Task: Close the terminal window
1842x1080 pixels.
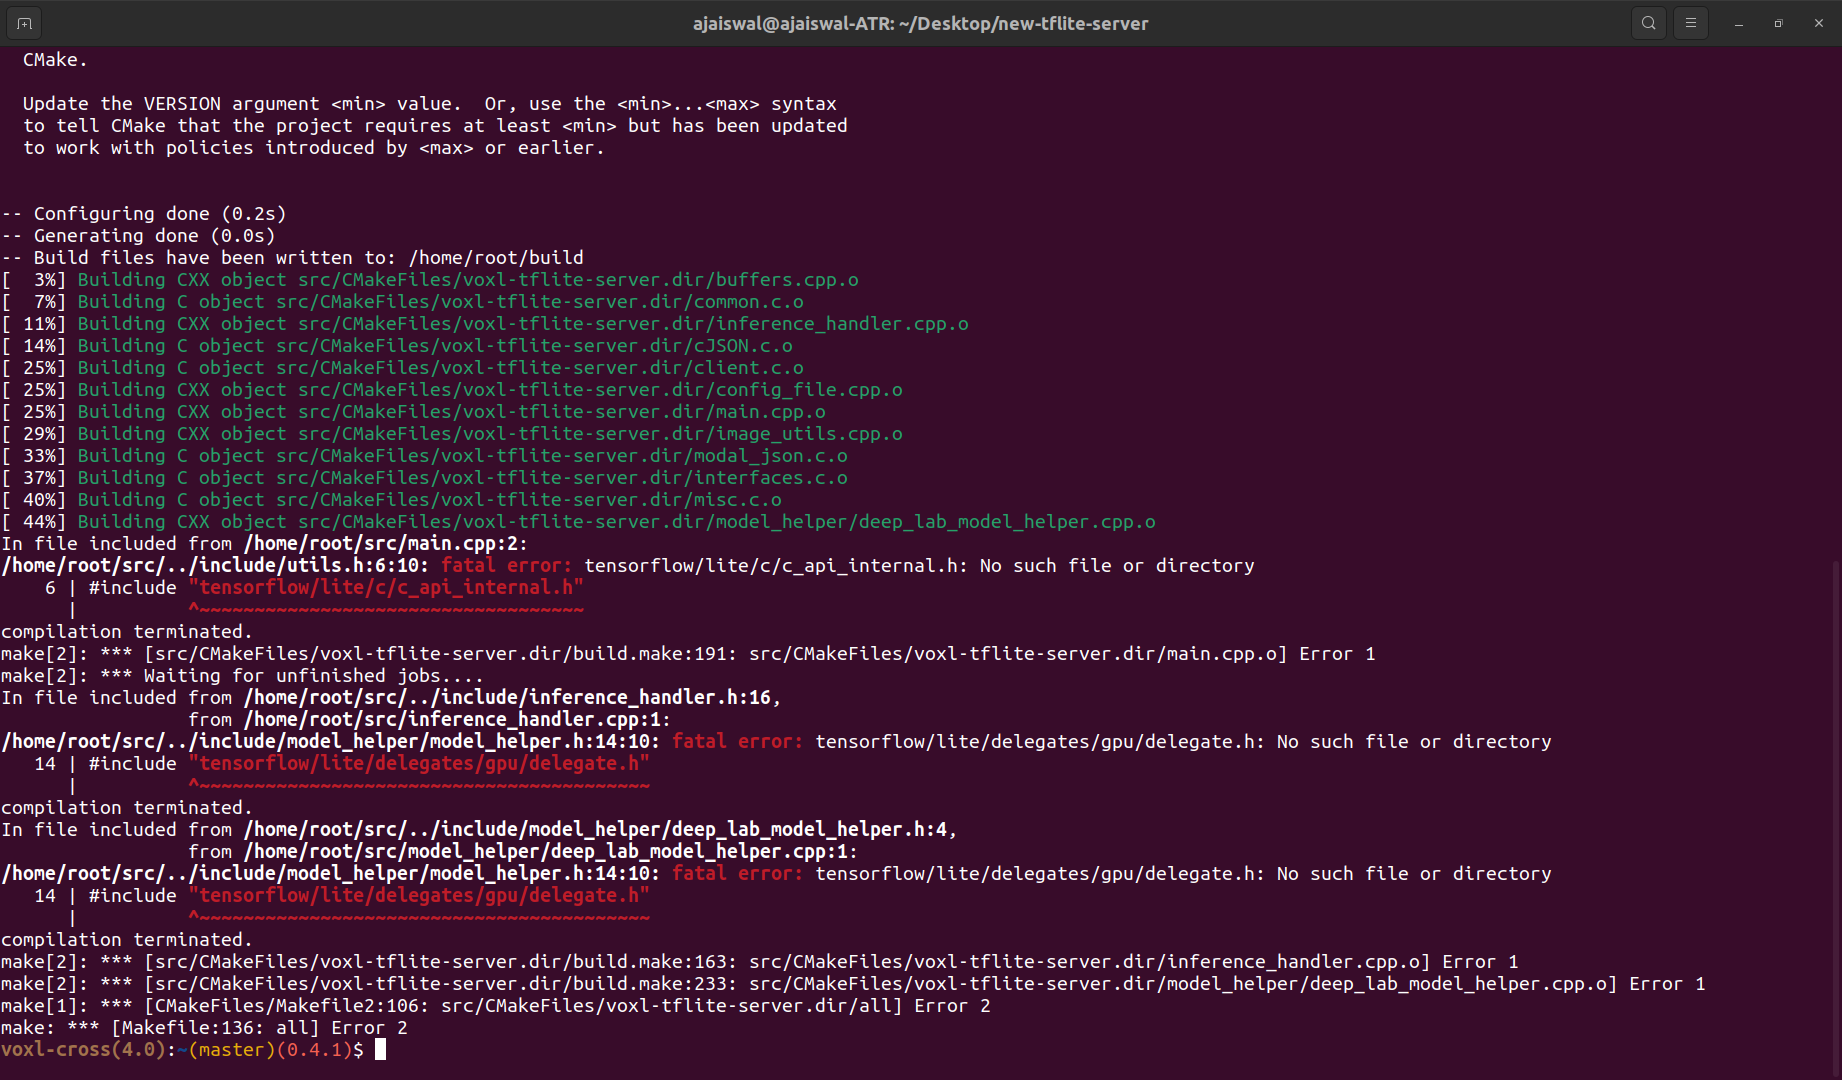Action: (x=1819, y=23)
